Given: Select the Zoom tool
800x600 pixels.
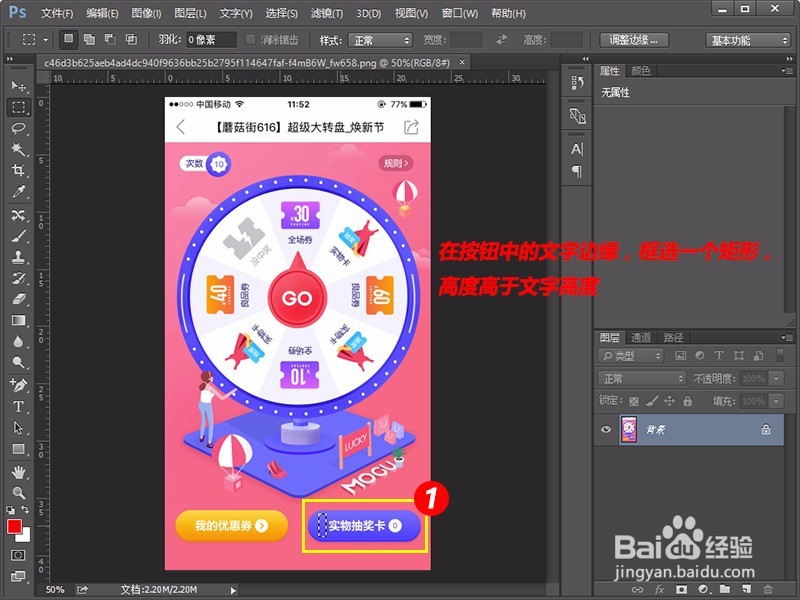Looking at the screenshot, I should (18, 493).
